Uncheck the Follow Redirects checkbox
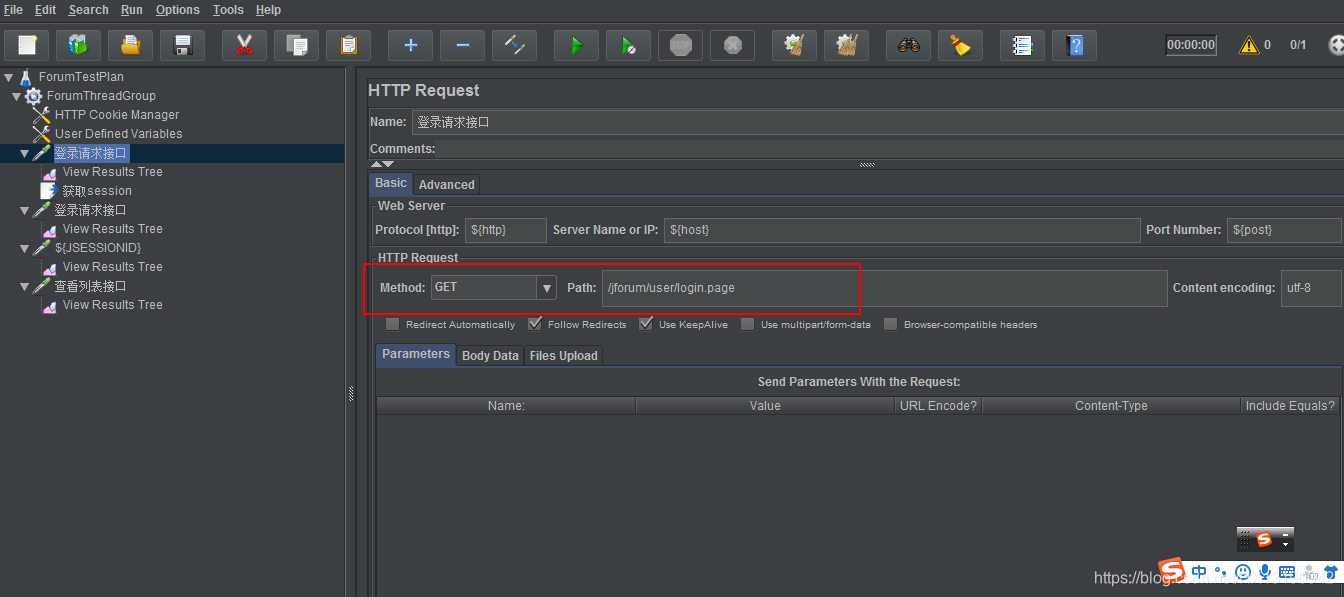 click(535, 324)
